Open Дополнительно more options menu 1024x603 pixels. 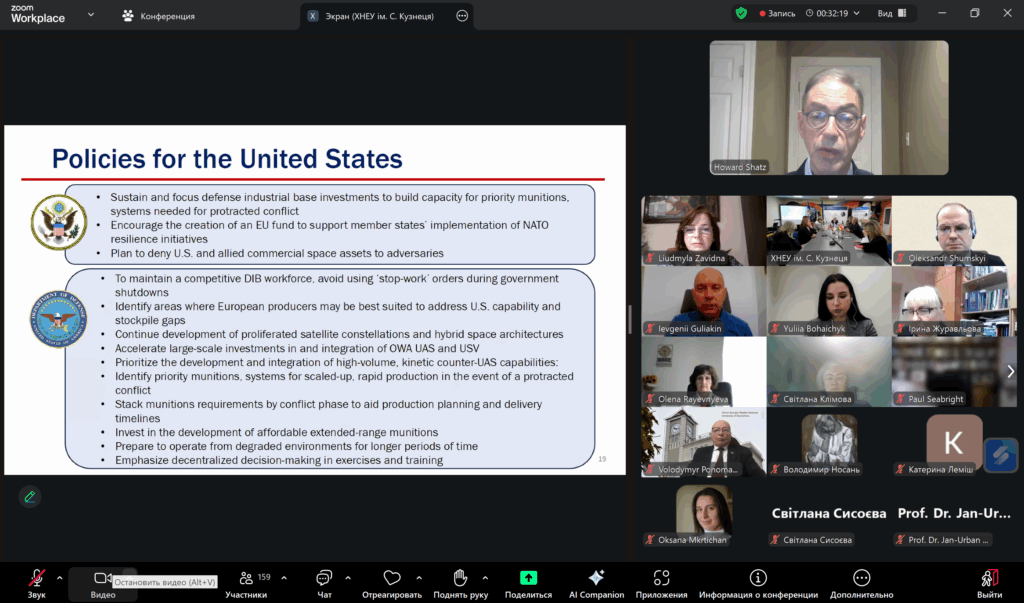click(861, 582)
